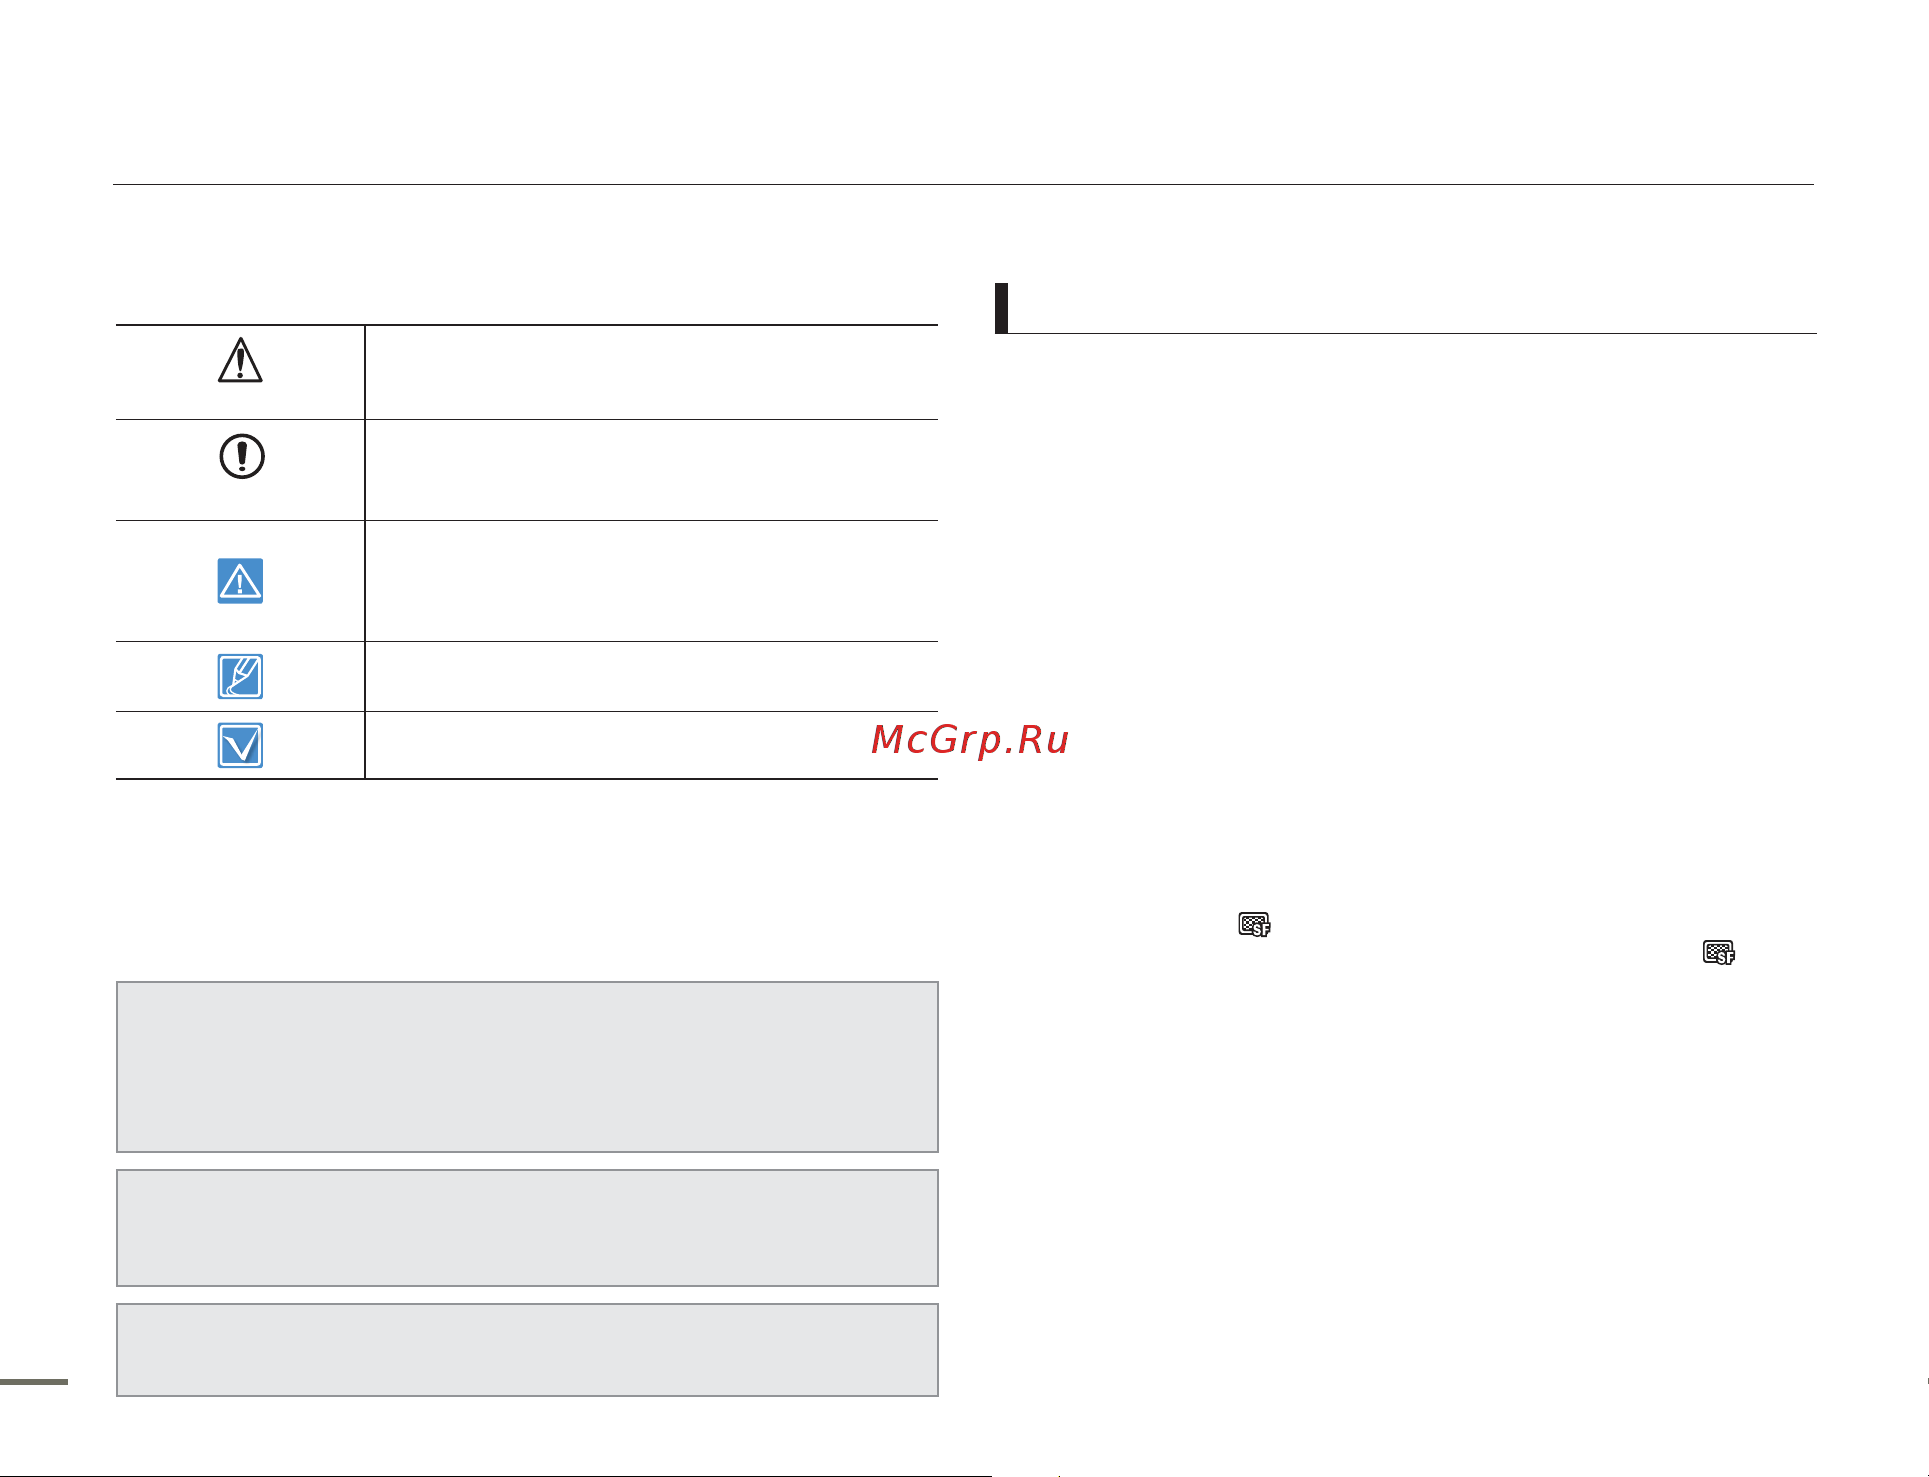Click the underline of the section heading
Screen dimensions: 1929x1477
pyautogui.click(x=1412, y=333)
